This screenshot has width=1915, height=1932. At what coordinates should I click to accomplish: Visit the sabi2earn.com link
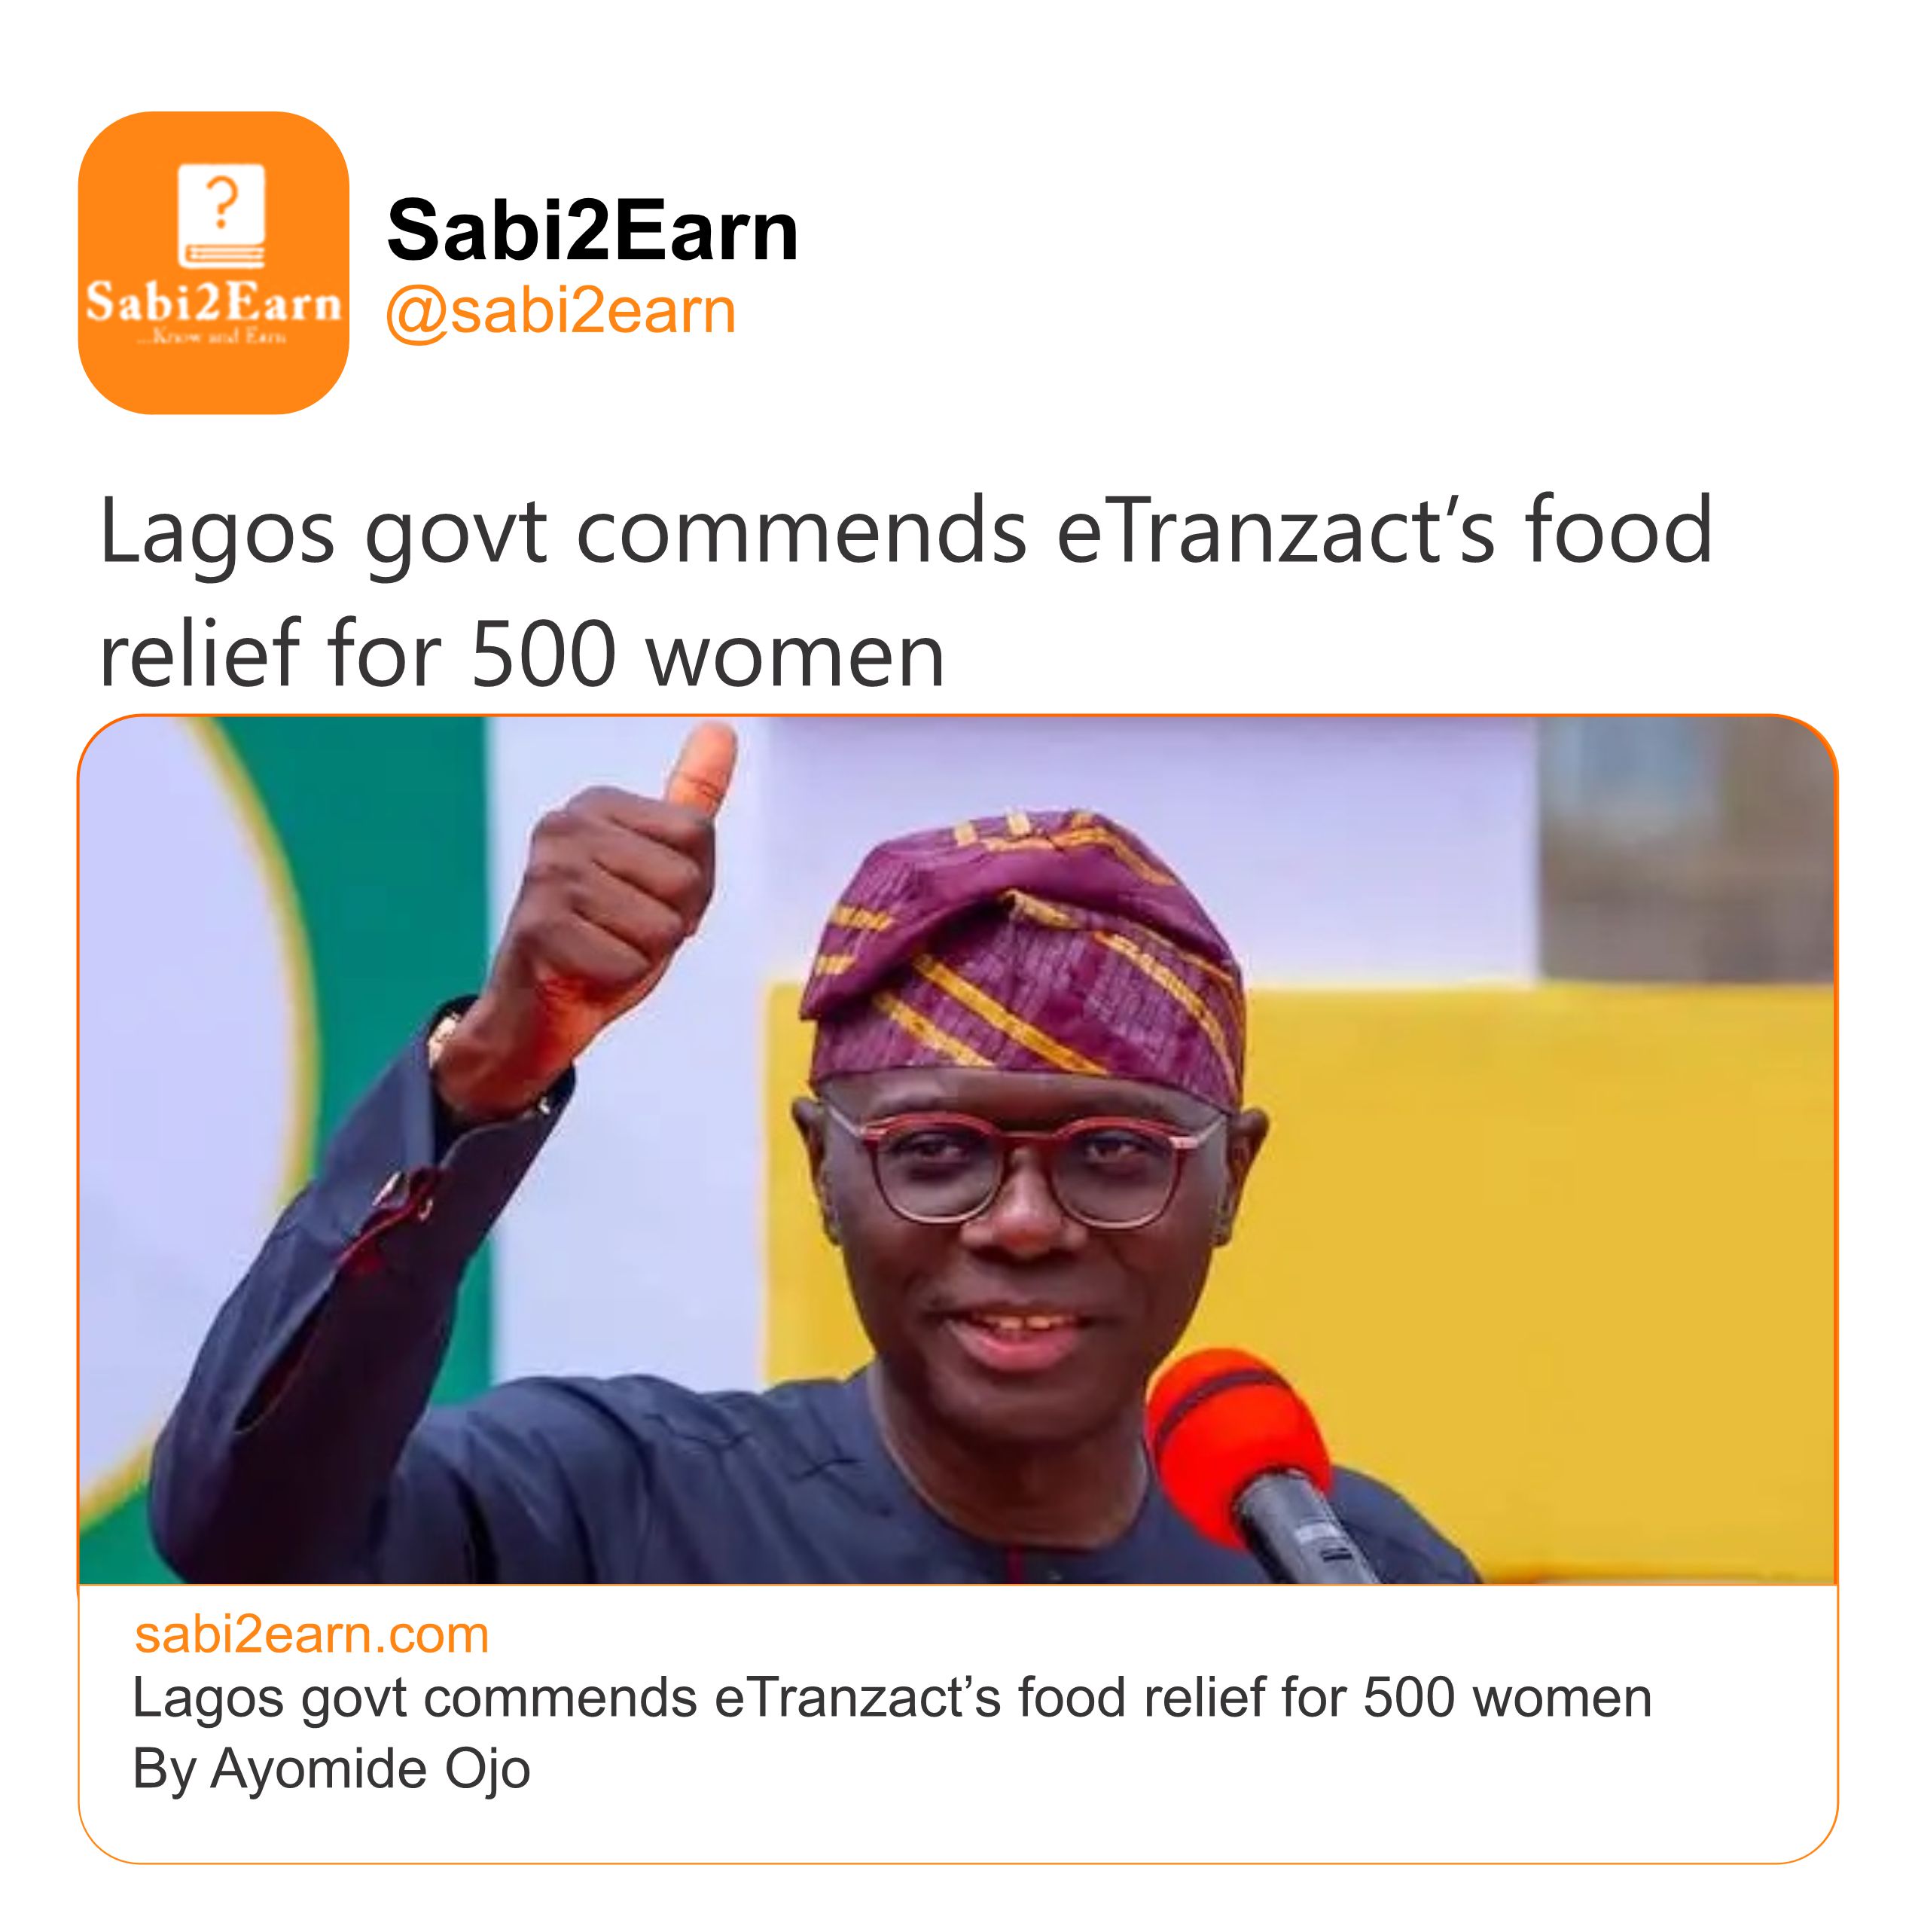(311, 1634)
